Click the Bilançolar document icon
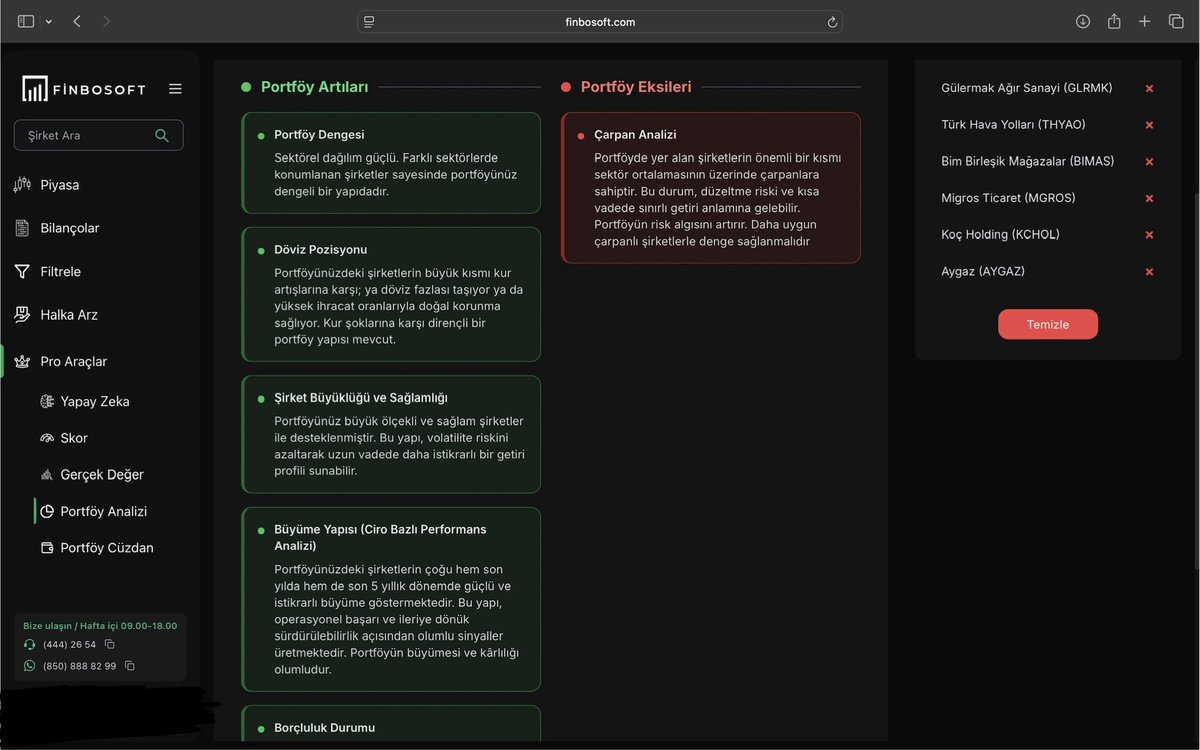The height and width of the screenshot is (750, 1200). 22,228
